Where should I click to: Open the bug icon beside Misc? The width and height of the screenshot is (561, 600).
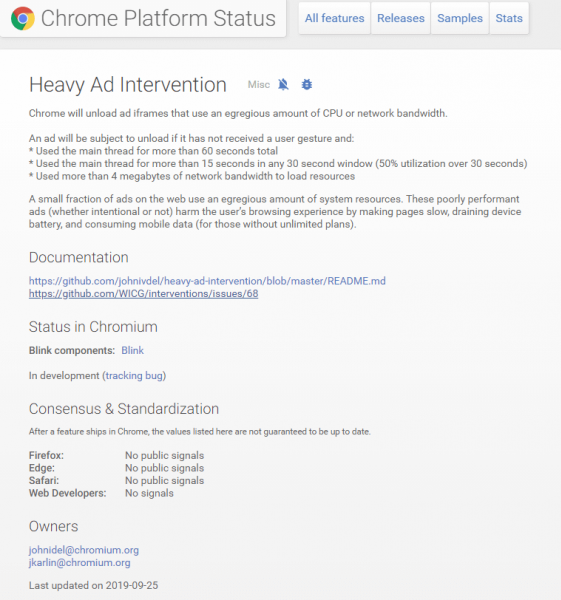(x=307, y=84)
